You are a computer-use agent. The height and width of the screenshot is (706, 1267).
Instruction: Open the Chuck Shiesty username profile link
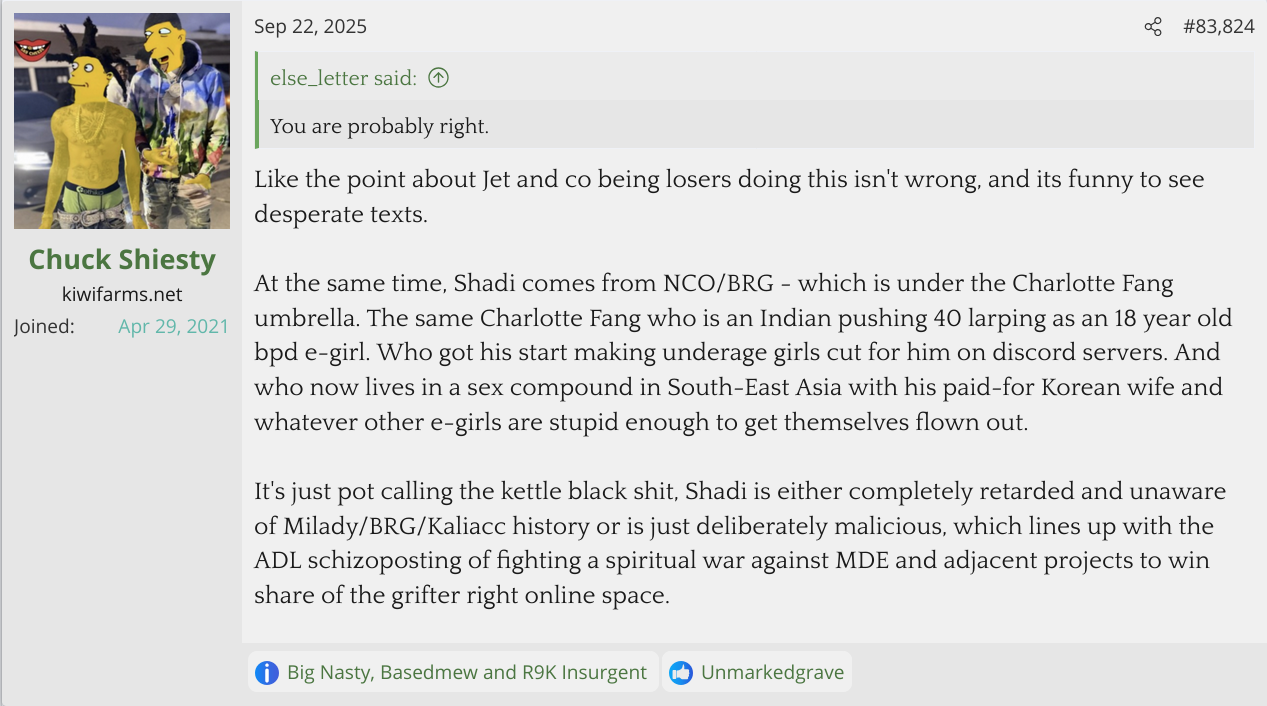click(x=122, y=260)
